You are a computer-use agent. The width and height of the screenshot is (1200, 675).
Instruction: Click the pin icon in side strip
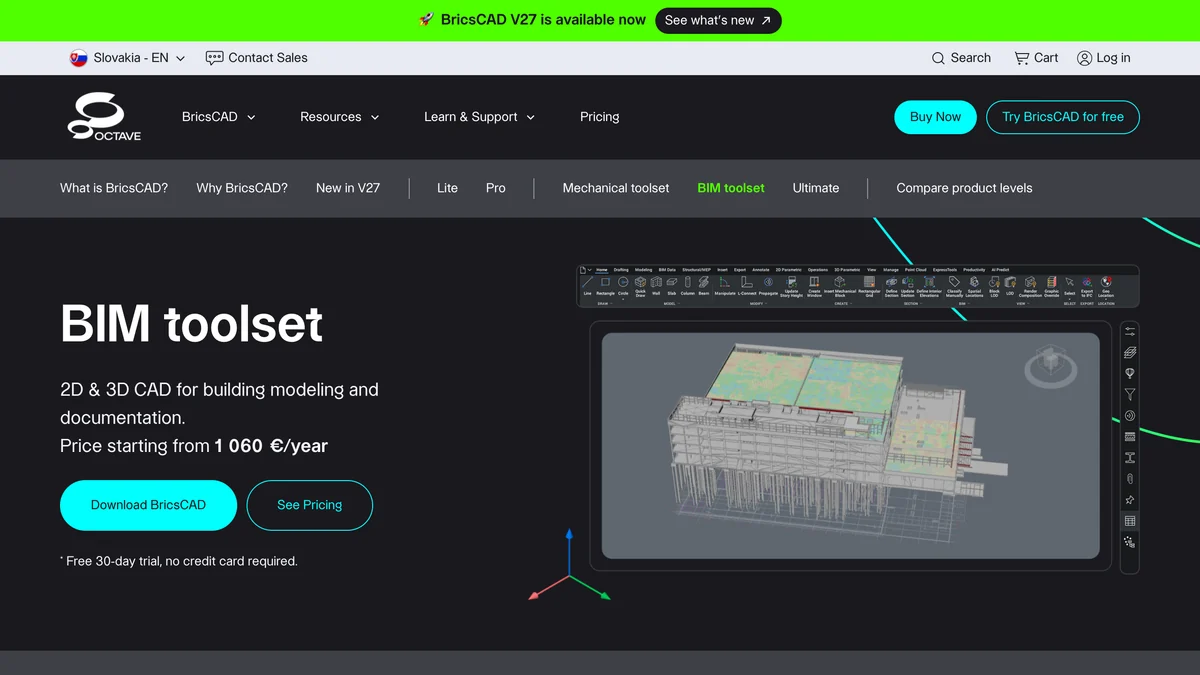point(1130,500)
